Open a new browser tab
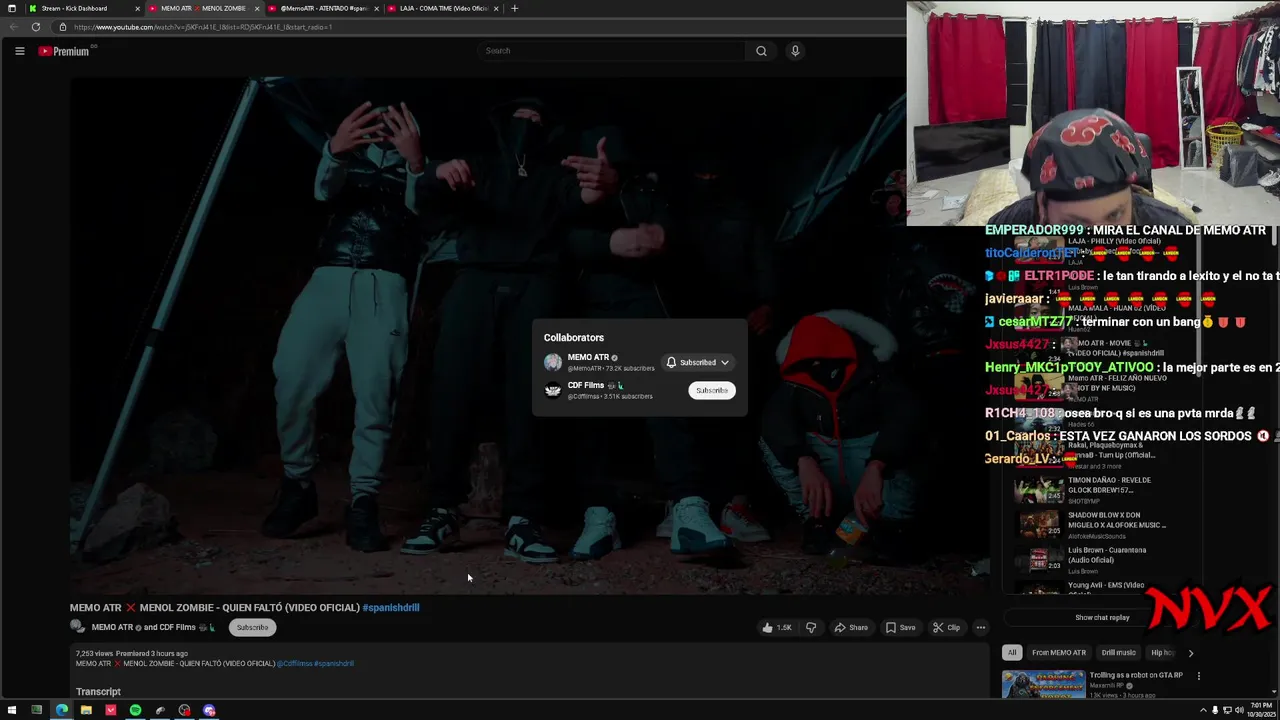This screenshot has width=1280, height=720. 514,8
